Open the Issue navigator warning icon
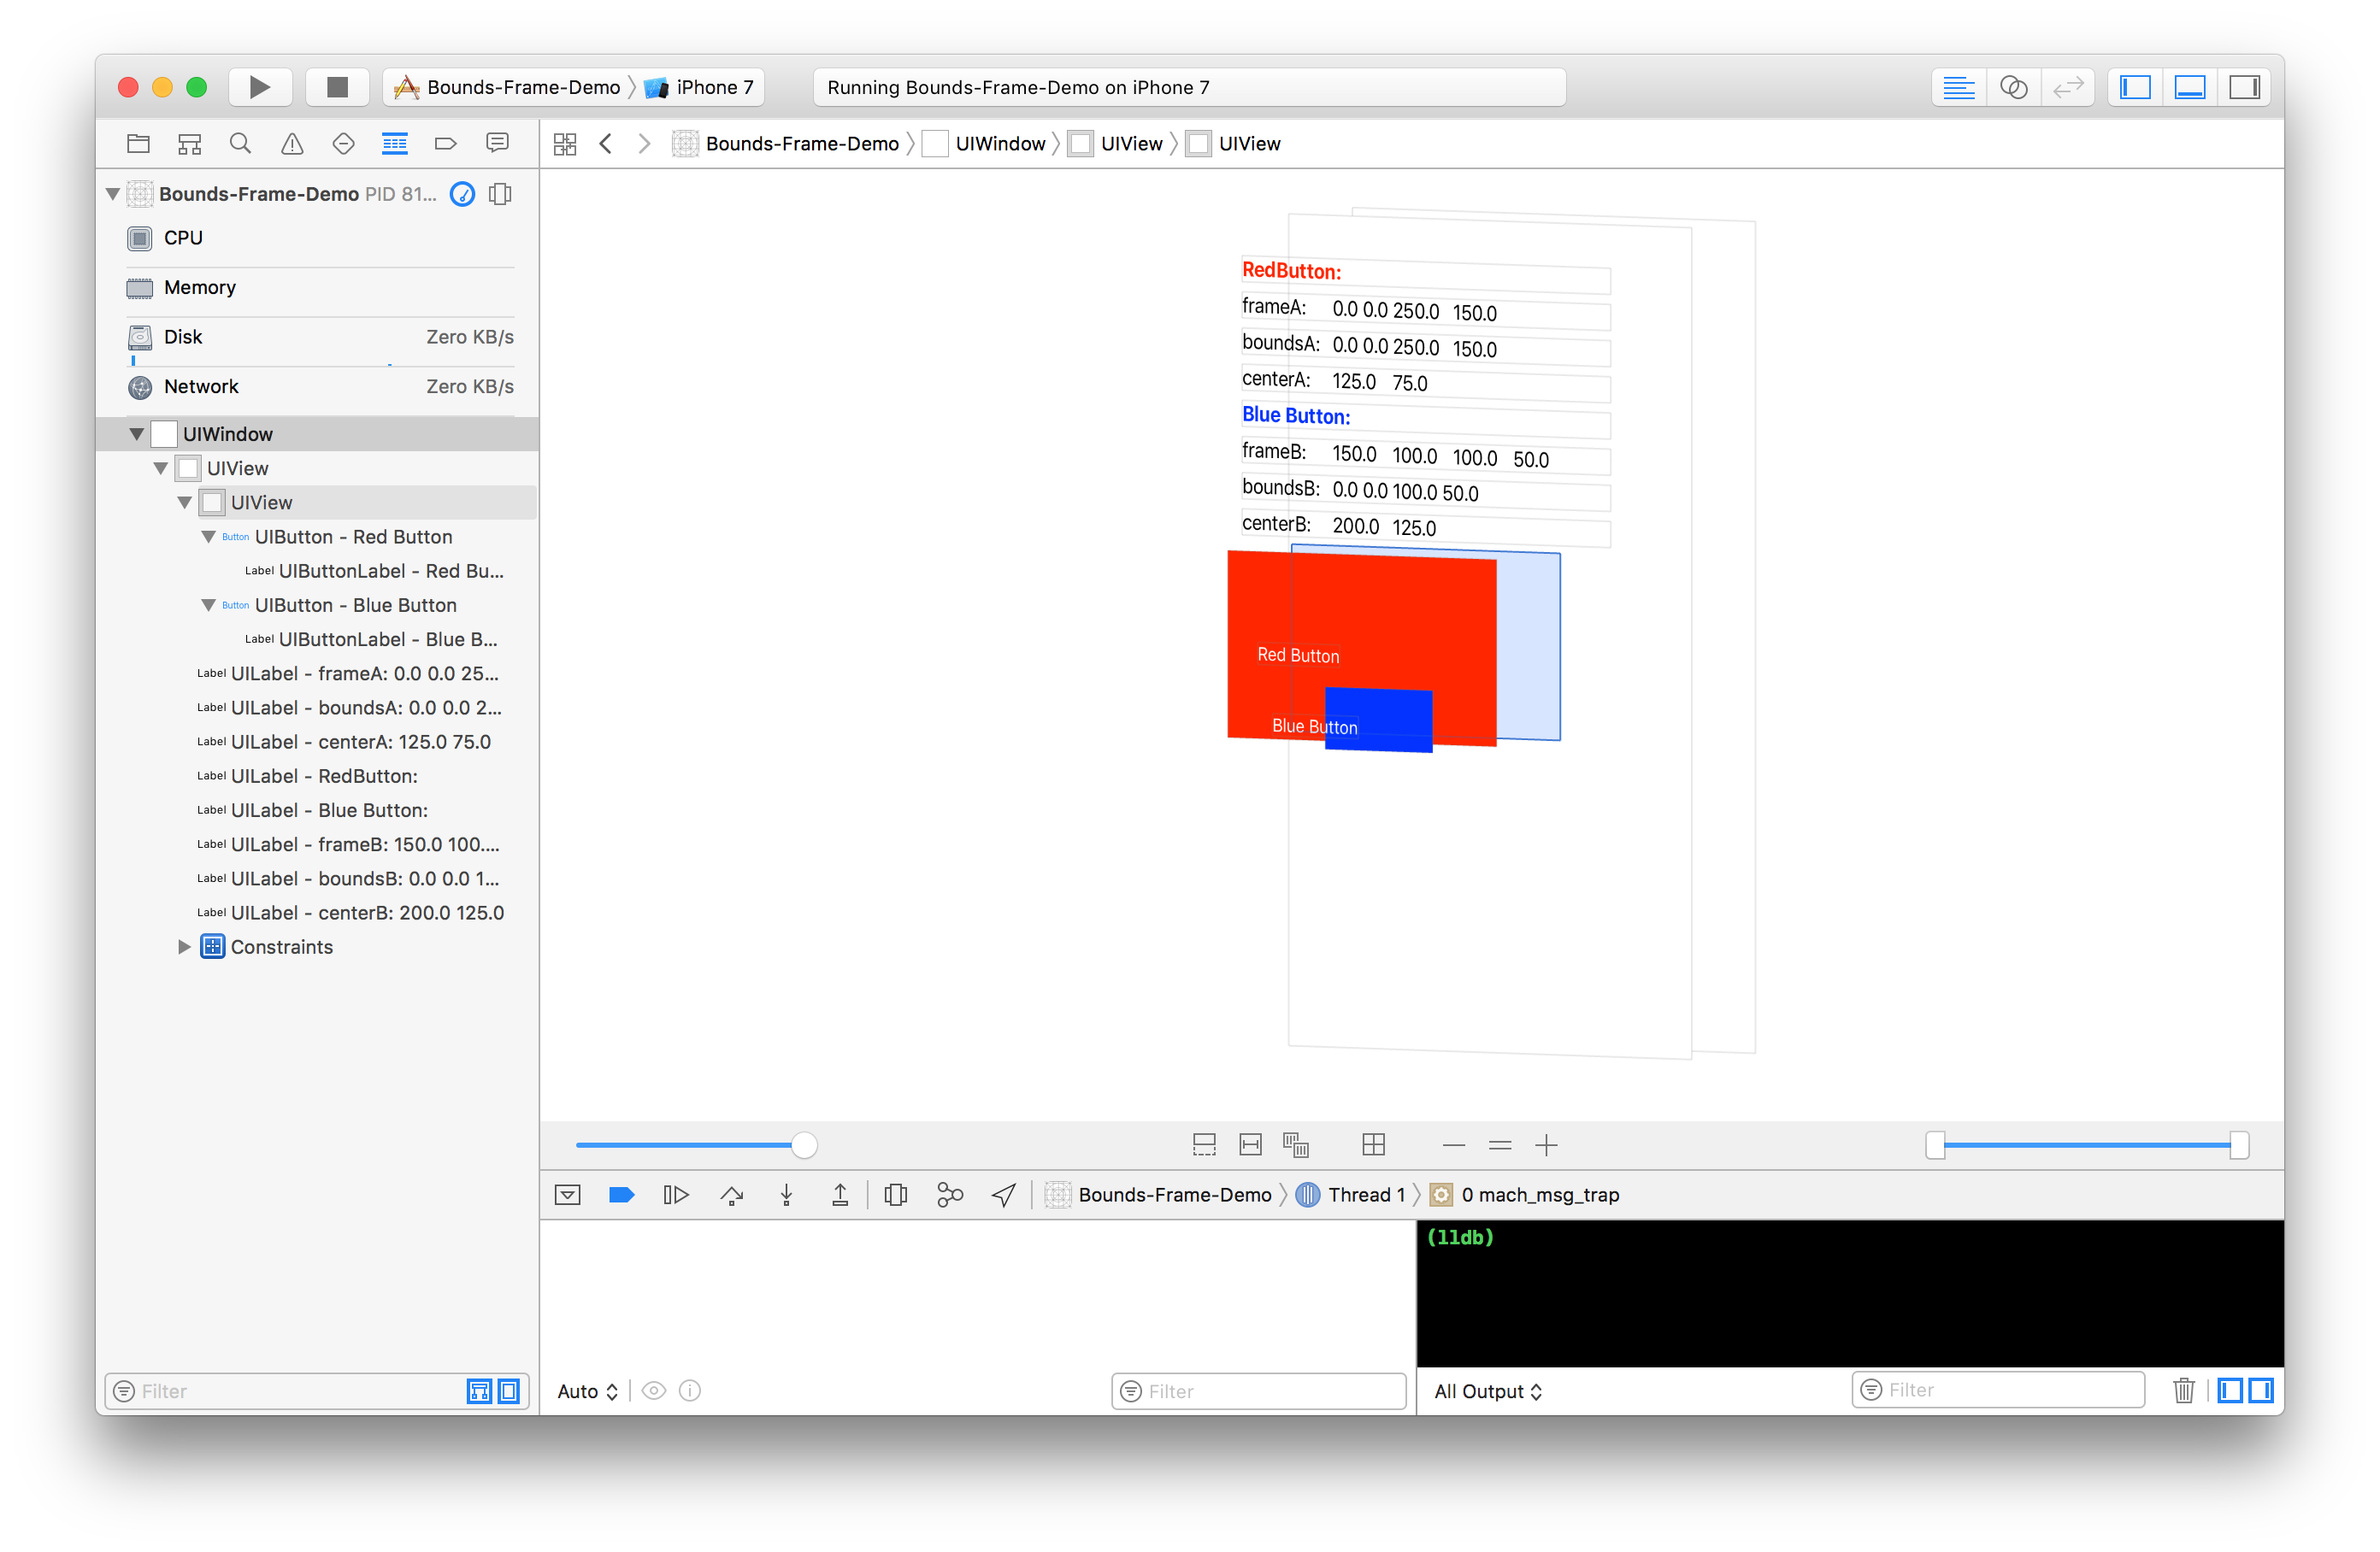This screenshot has width=2380, height=1552. (292, 144)
